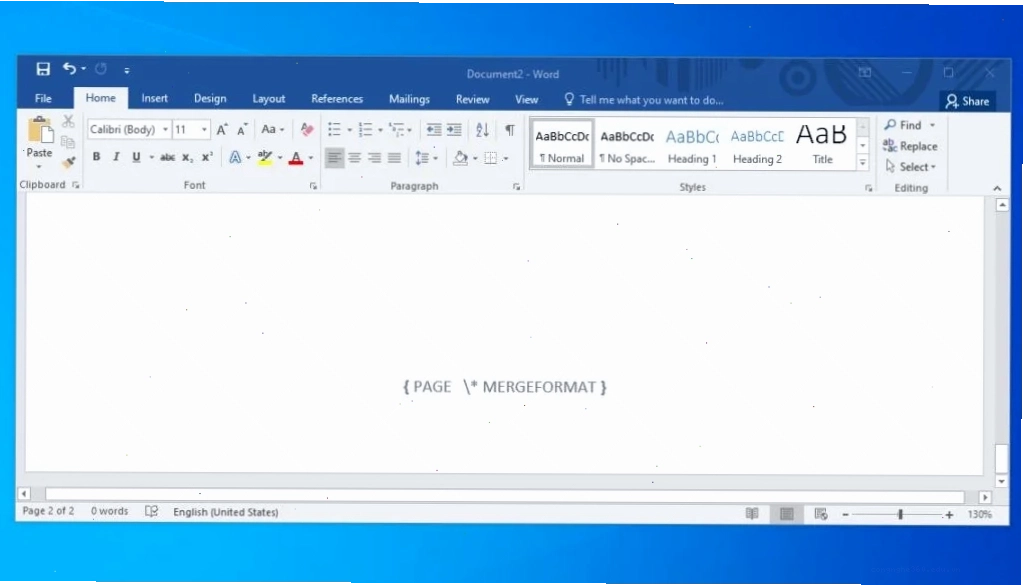Viewport: 1023px width, 586px height.
Task: Toggle Show/Hide paragraph marks
Action: (x=510, y=129)
